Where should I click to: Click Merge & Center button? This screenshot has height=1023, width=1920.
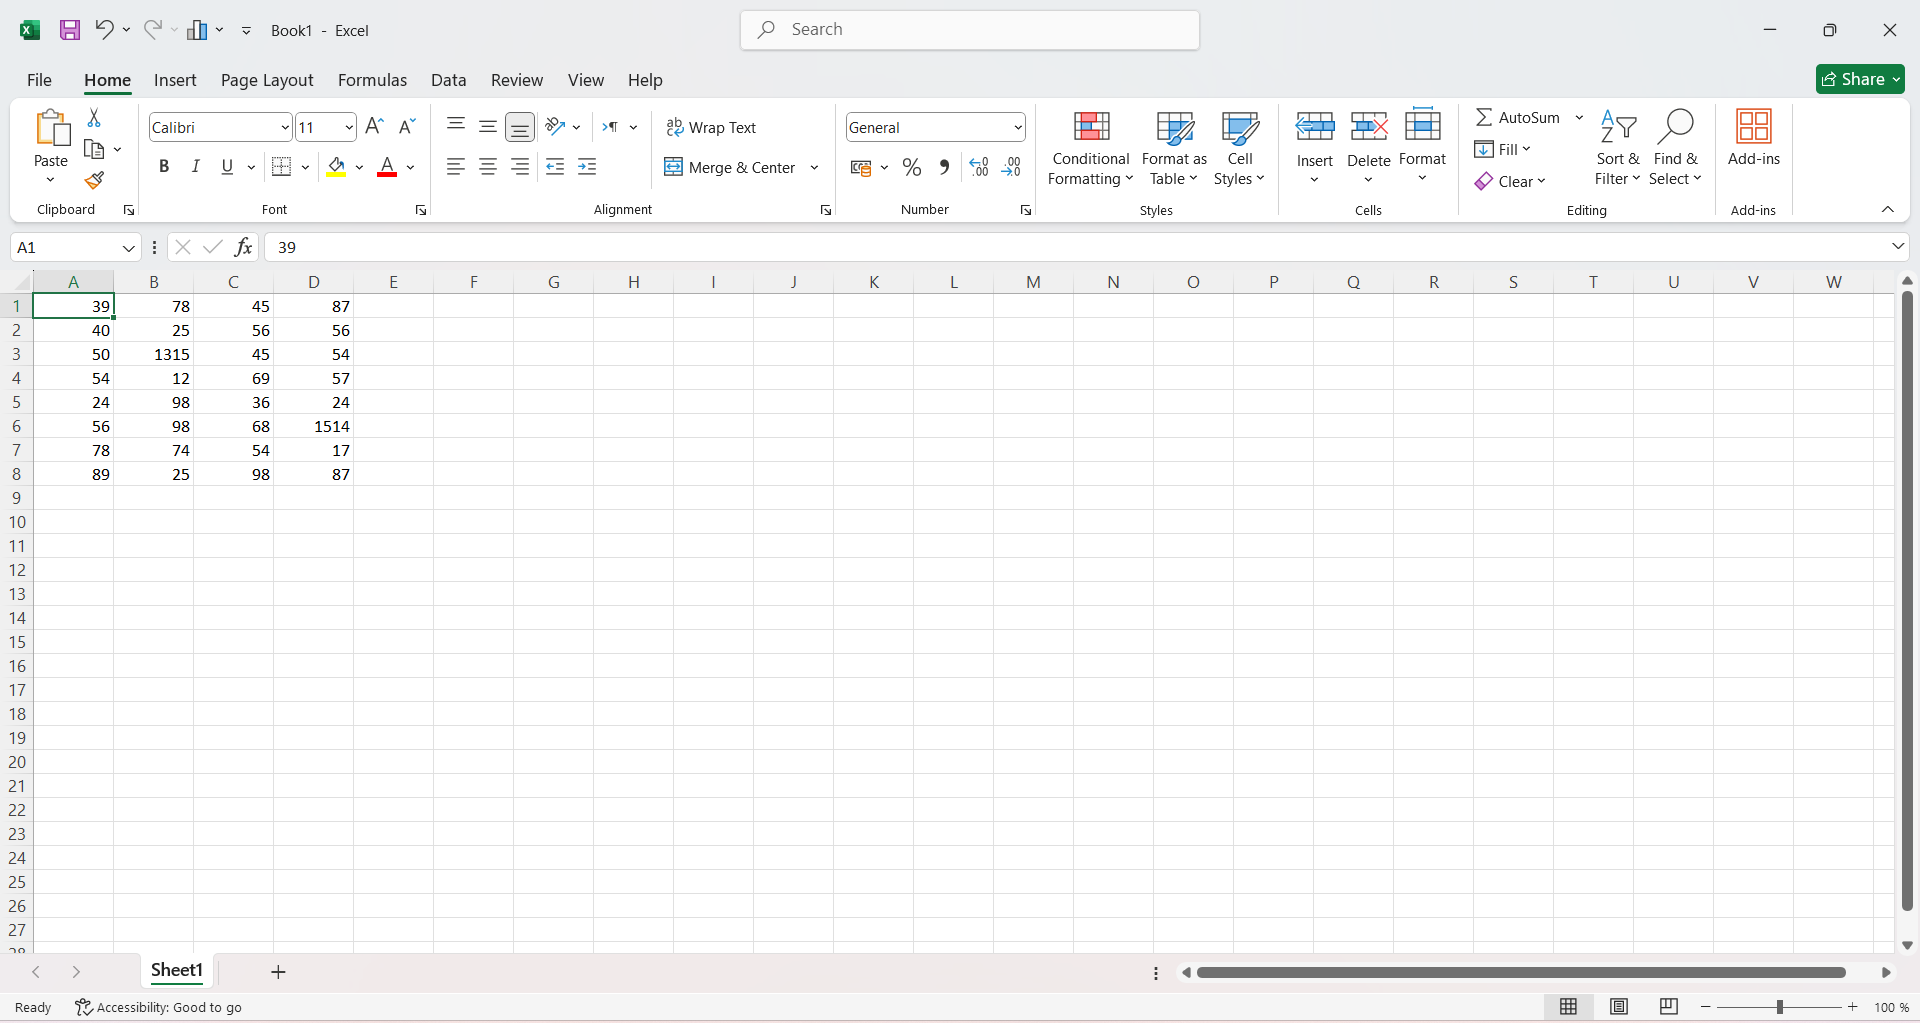click(x=731, y=167)
